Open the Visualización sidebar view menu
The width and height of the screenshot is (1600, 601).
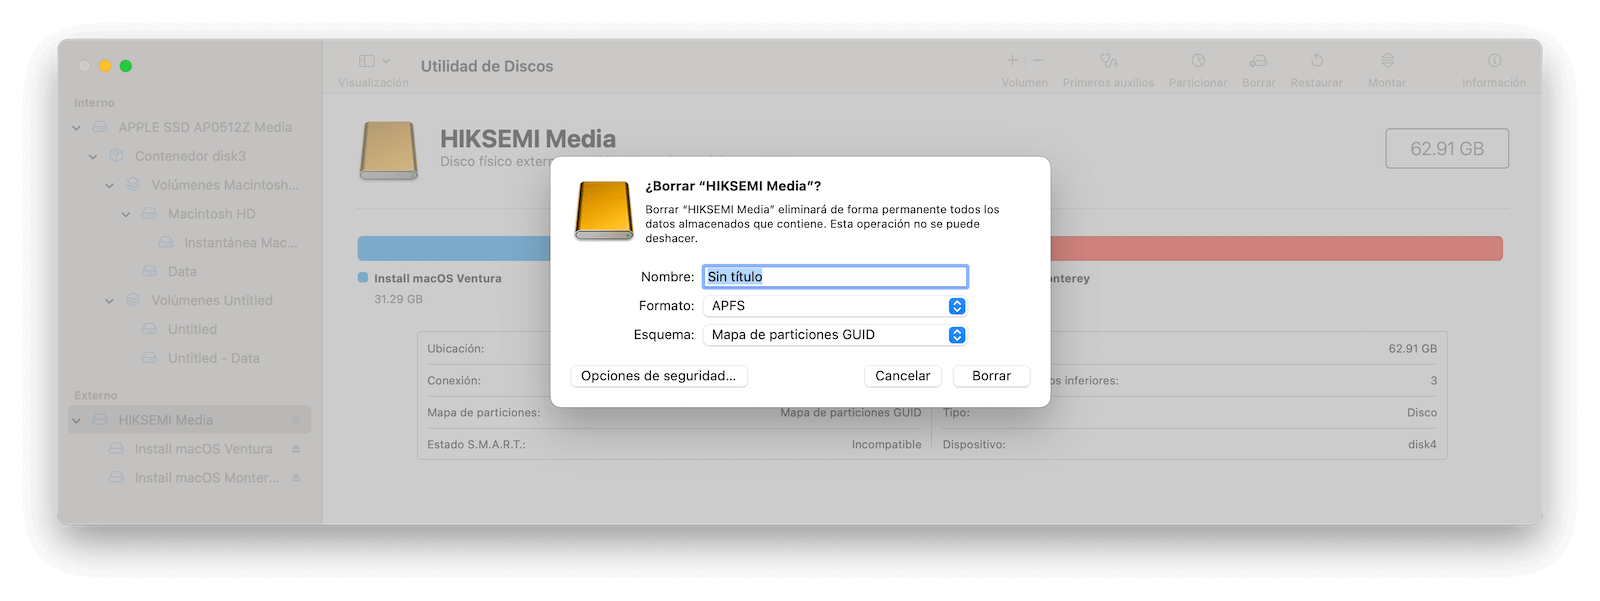click(x=374, y=61)
